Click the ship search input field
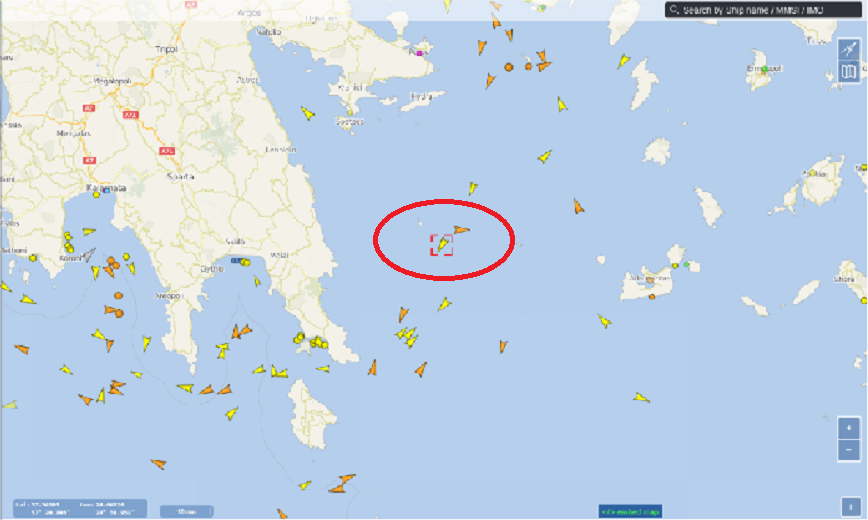The height and width of the screenshot is (520, 868). (763, 10)
